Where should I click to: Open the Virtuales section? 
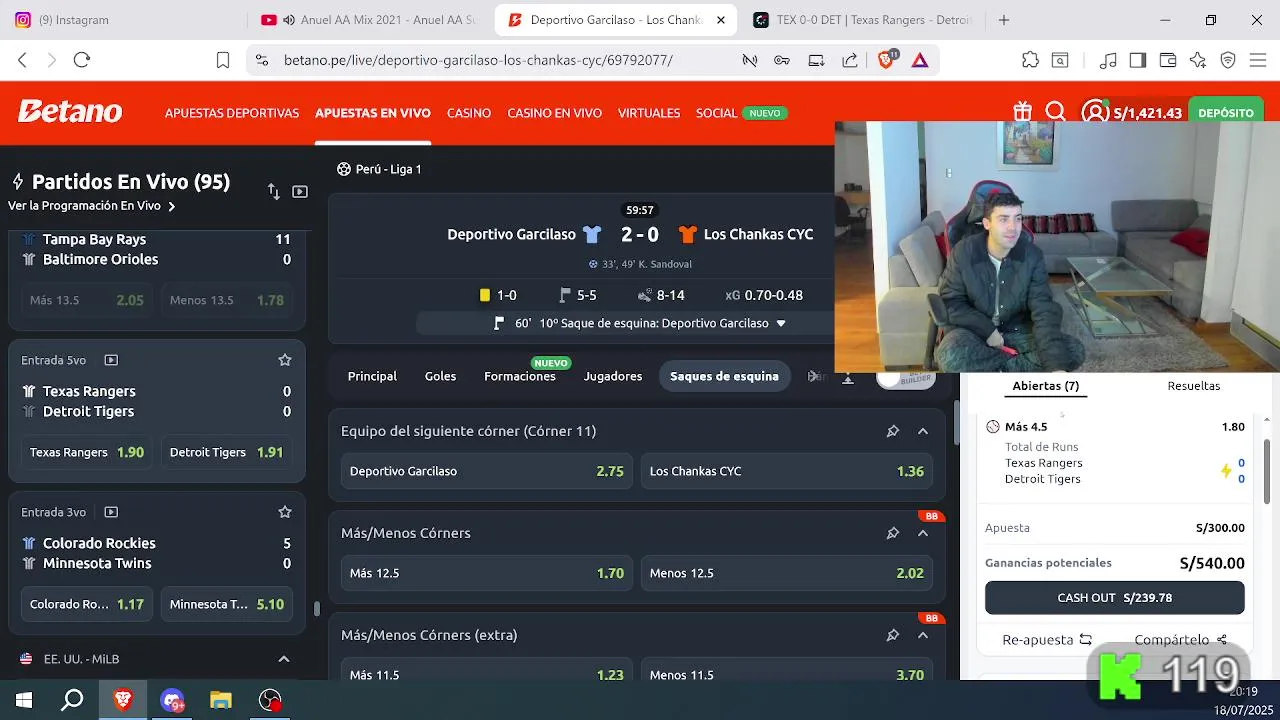[x=649, y=113]
